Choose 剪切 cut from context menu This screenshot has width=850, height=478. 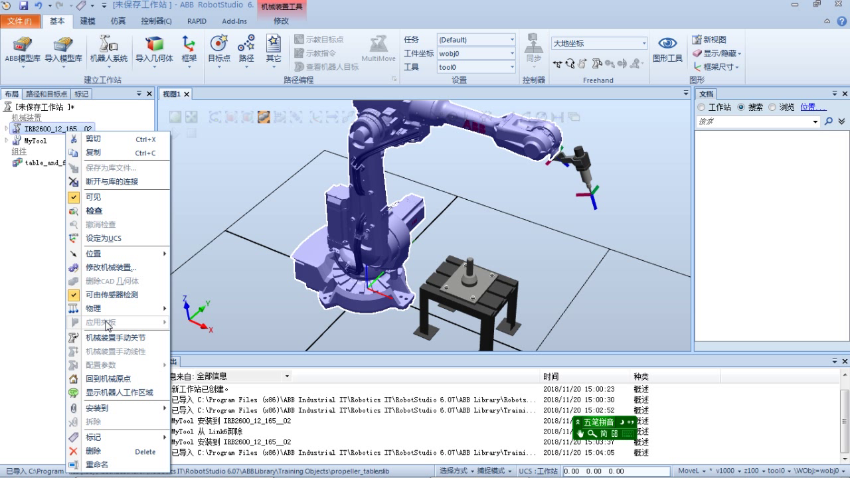[x=118, y=139]
